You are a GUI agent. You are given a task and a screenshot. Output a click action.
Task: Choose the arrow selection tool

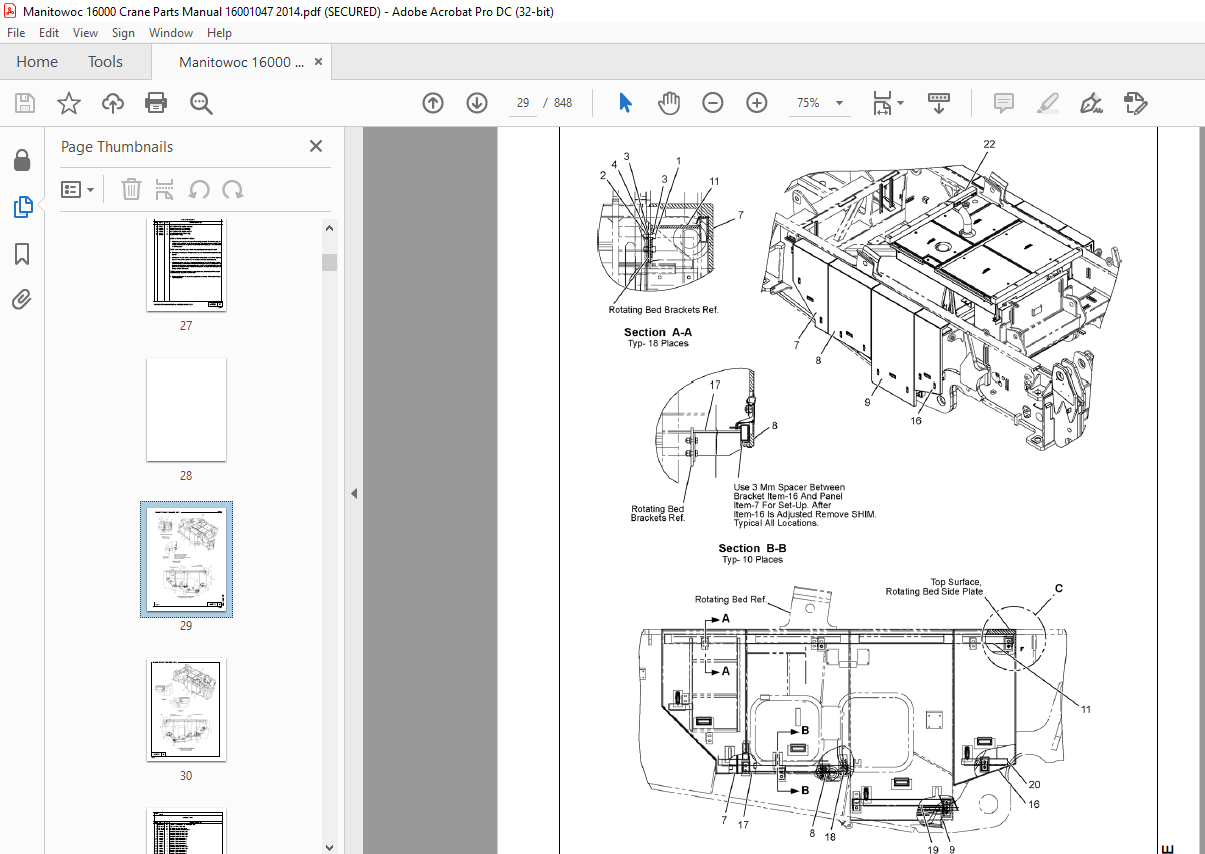(626, 103)
